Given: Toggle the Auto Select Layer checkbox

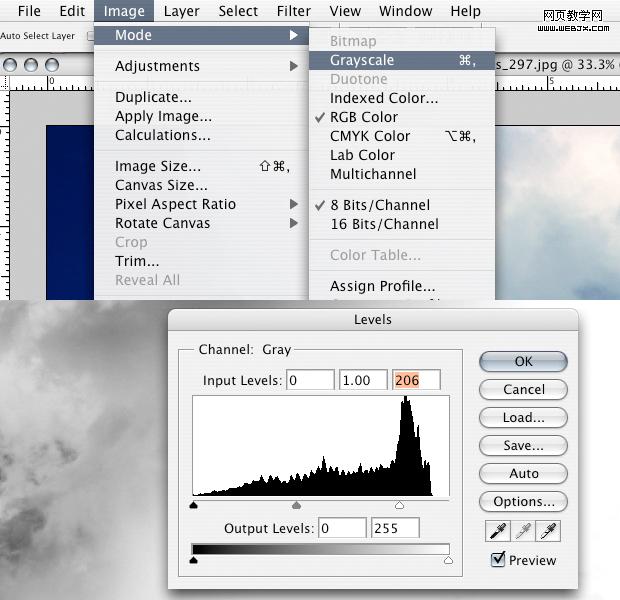Looking at the screenshot, I should [x=91, y=36].
